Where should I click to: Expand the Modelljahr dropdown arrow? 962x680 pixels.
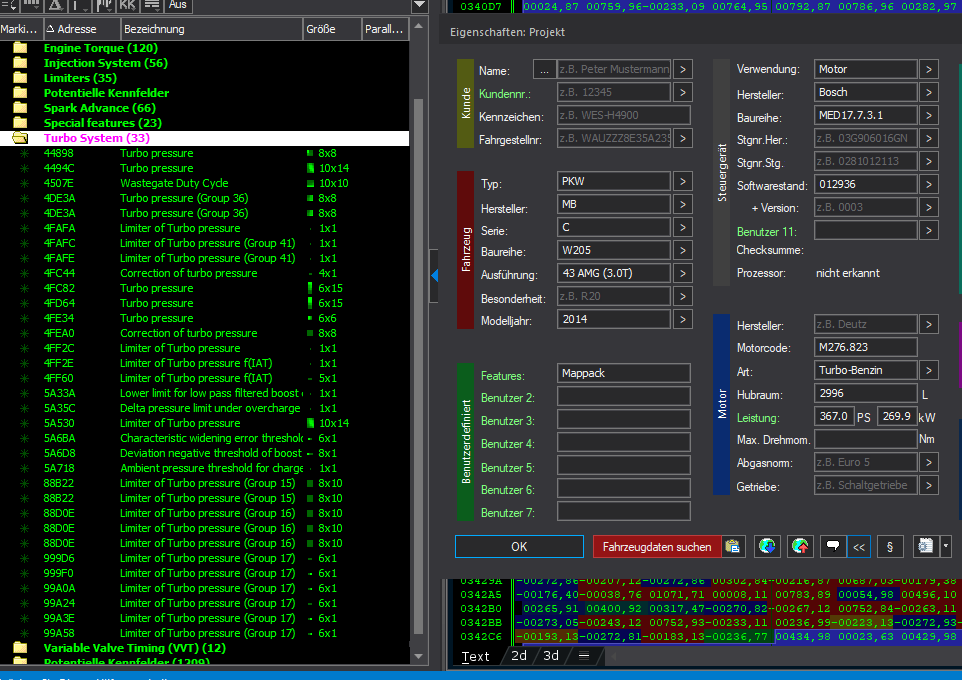681,320
